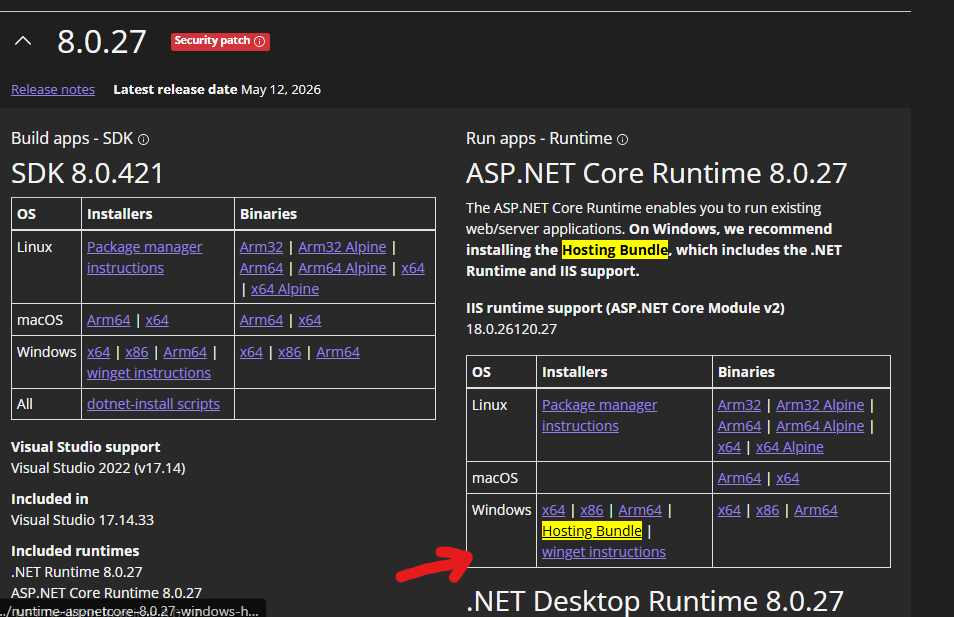Screen dimensions: 954x617
Task: Click the info icon beside Run apps - Runtime
Action: coord(622,139)
